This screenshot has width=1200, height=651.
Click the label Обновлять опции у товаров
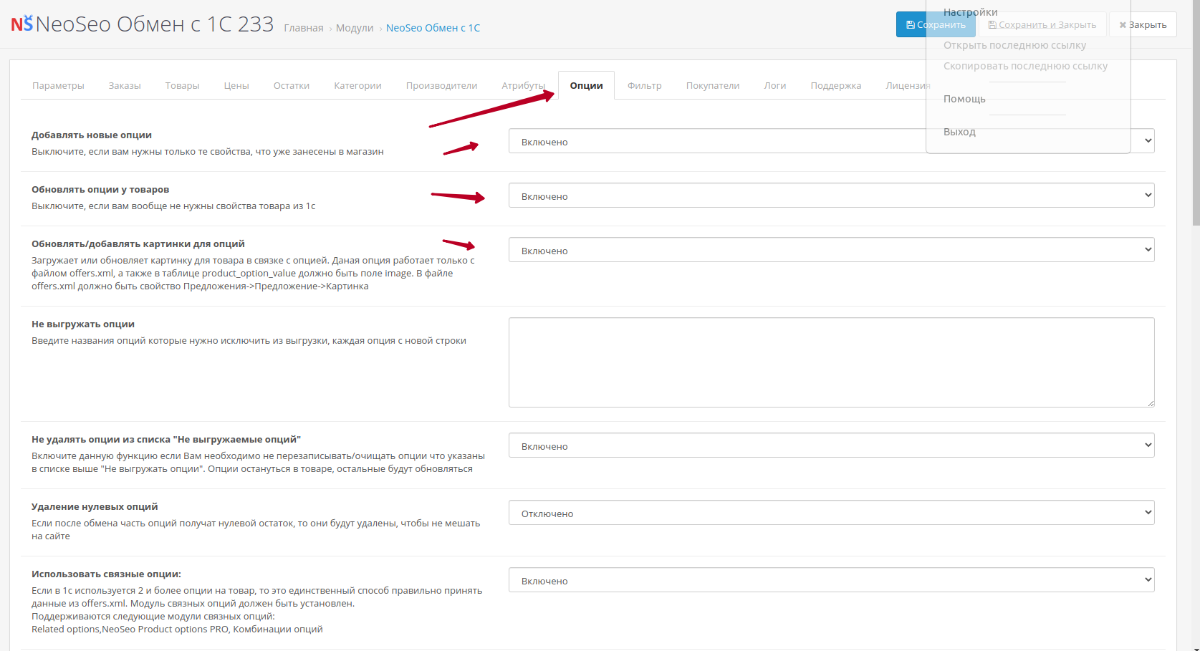coord(100,189)
